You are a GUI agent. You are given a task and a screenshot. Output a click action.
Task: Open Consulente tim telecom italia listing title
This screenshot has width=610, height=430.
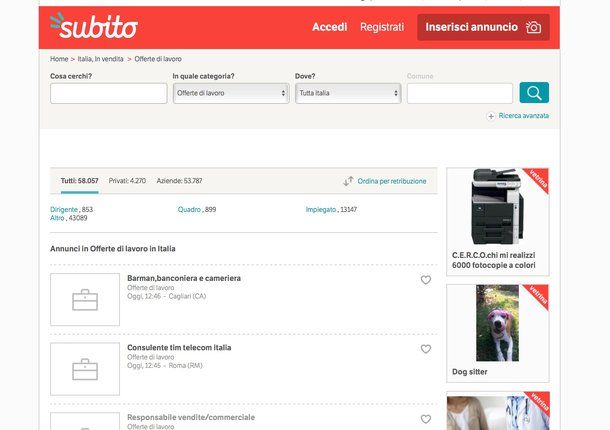[179, 348]
